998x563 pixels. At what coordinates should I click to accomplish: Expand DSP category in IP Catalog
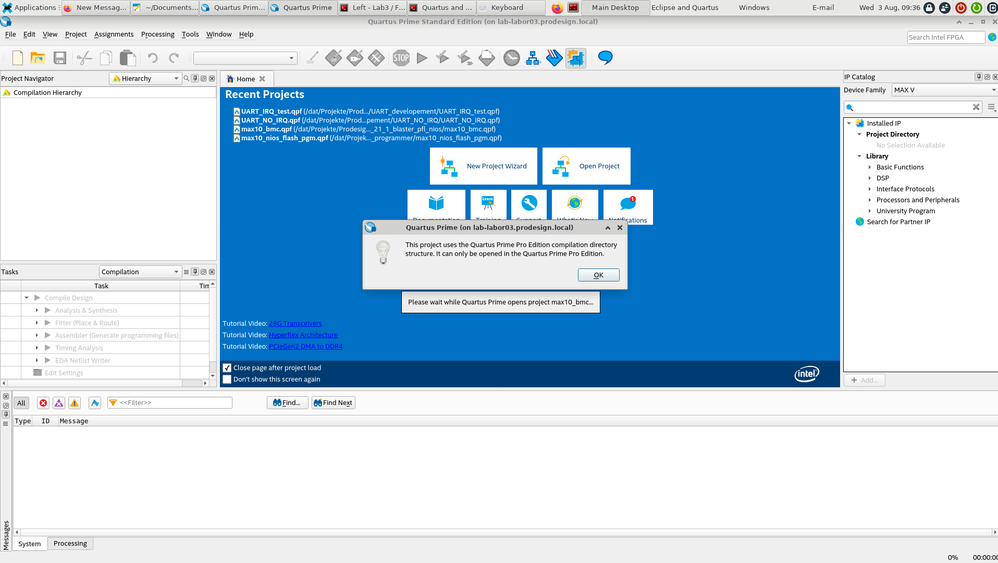870,178
